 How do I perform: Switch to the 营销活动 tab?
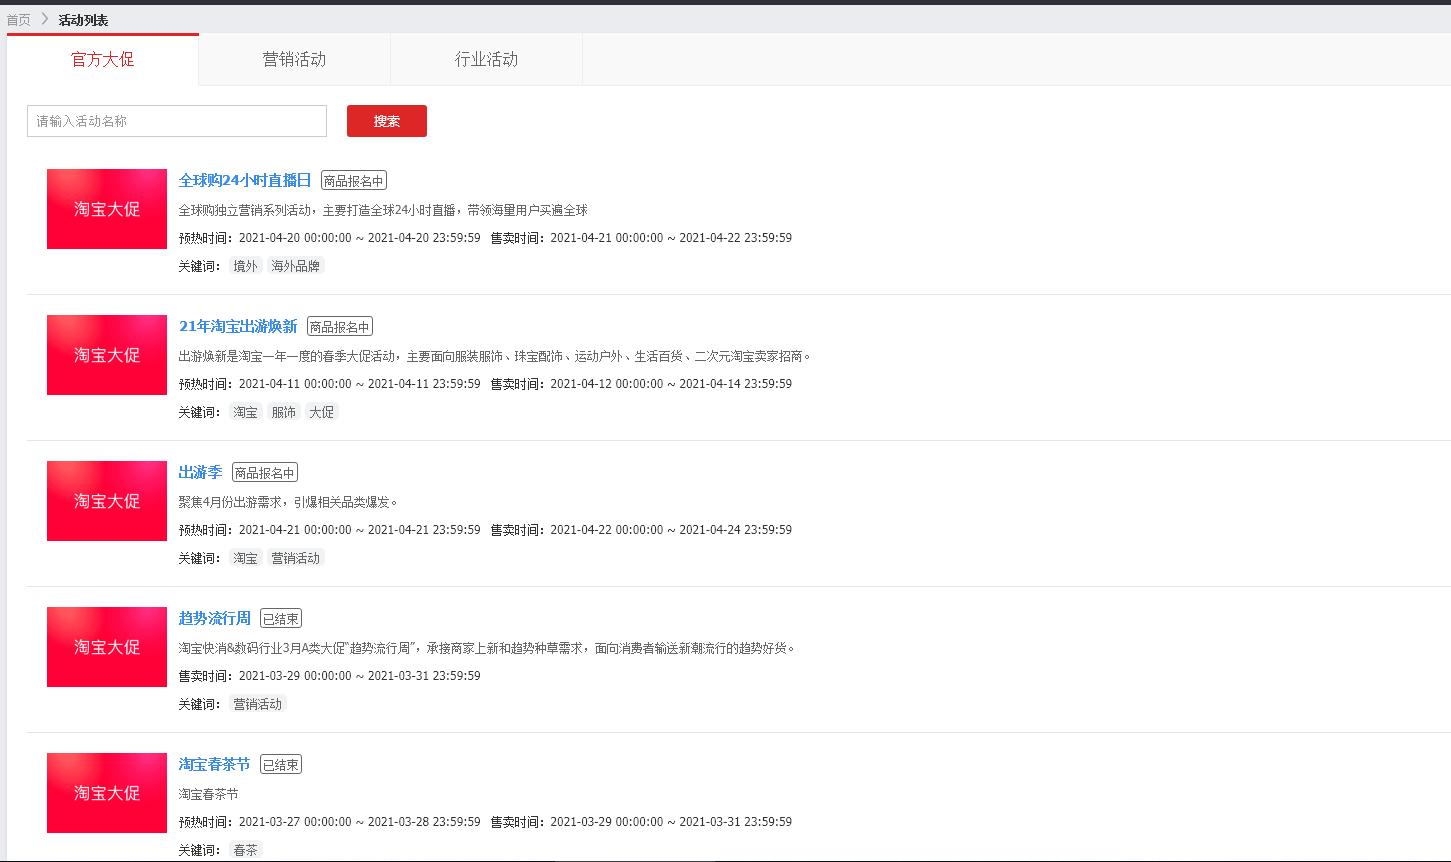point(294,59)
